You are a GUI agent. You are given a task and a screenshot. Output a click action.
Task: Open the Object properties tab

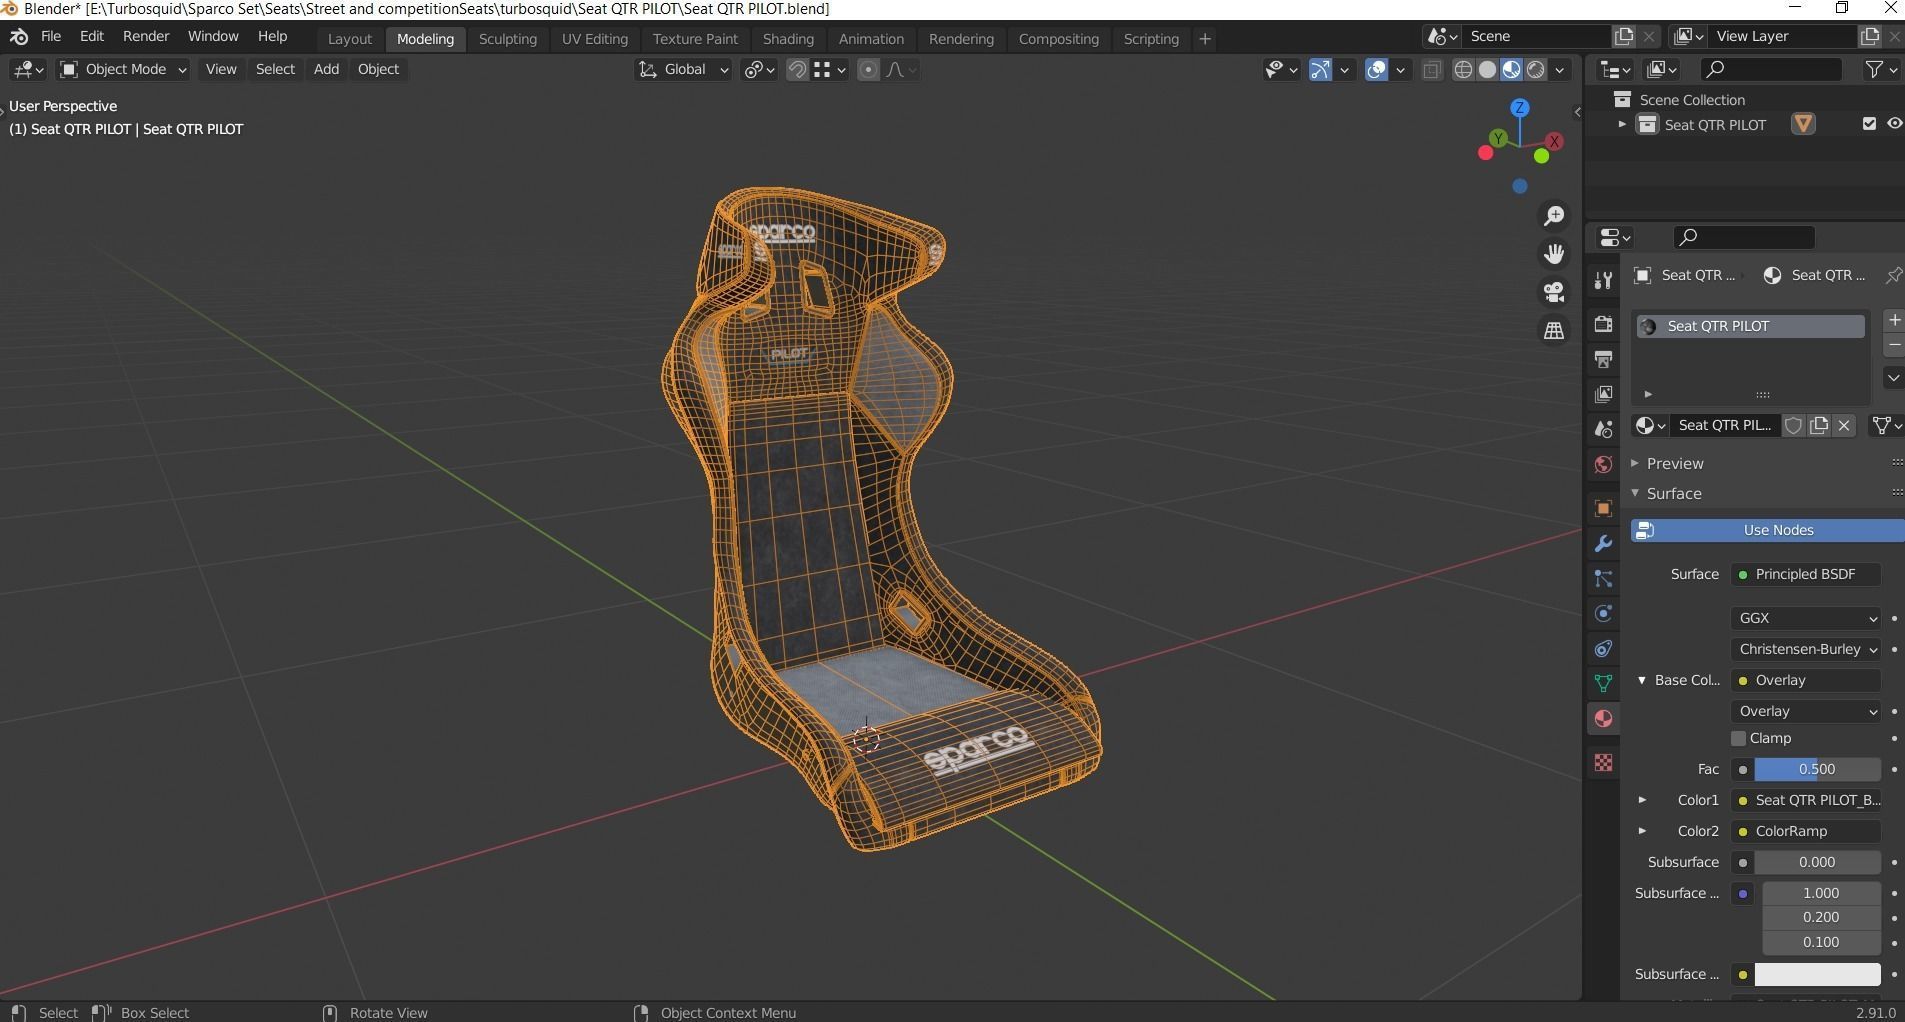coord(1603,509)
